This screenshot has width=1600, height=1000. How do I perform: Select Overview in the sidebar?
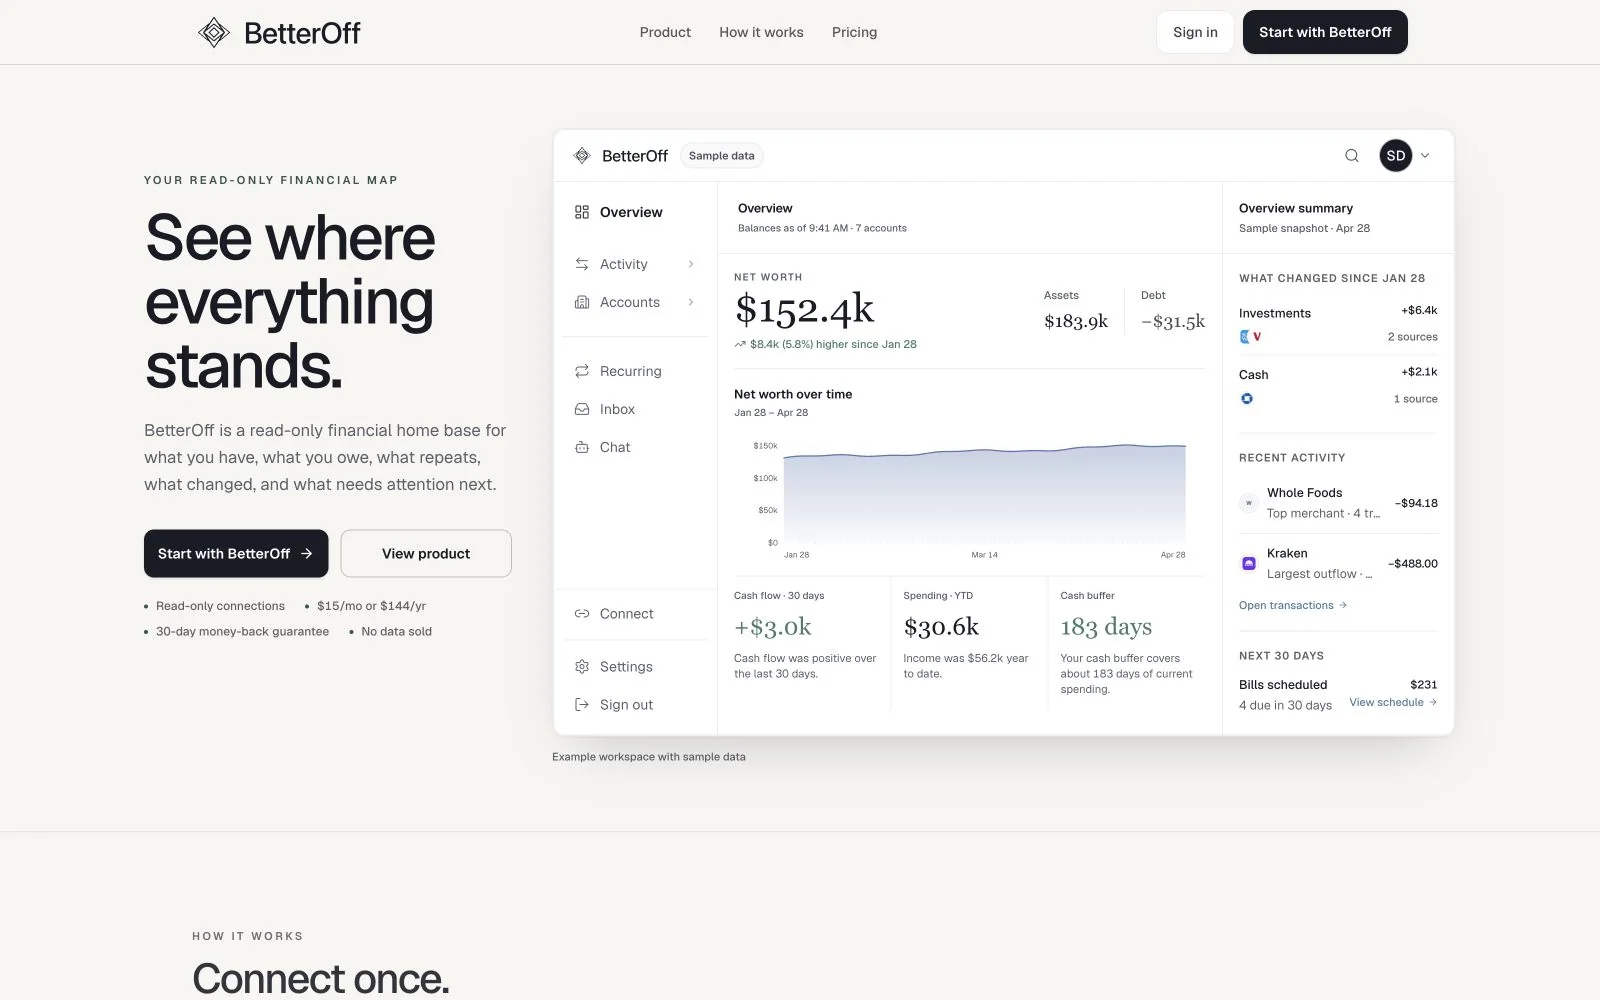[631, 212]
